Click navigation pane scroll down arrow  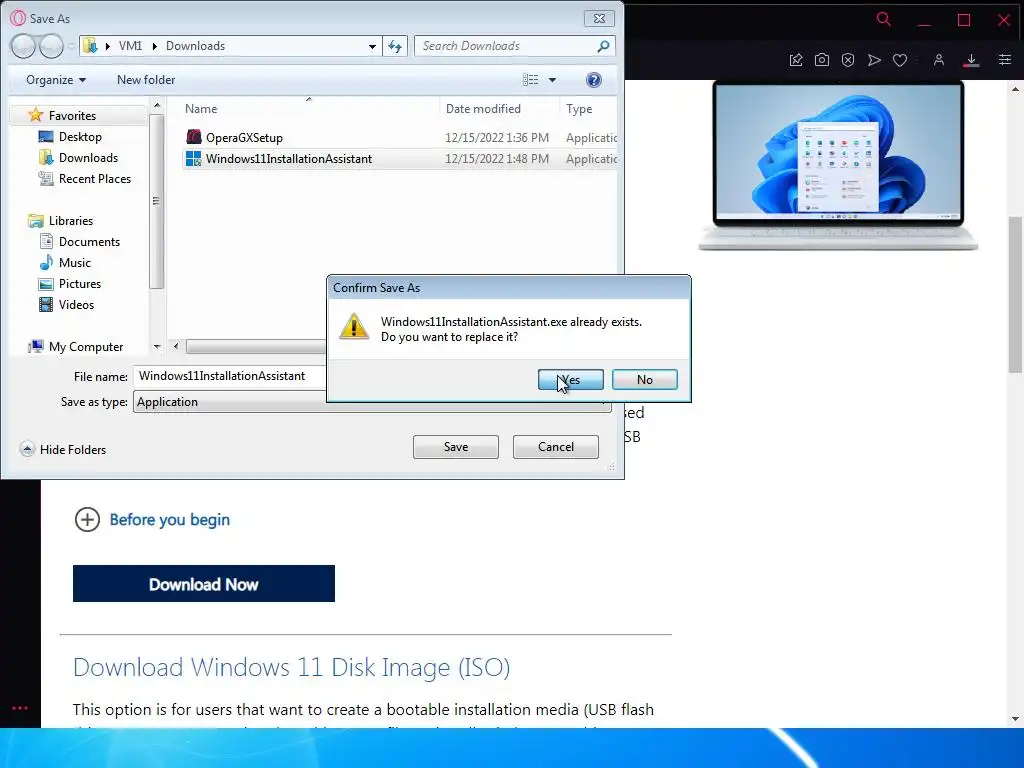(x=157, y=347)
